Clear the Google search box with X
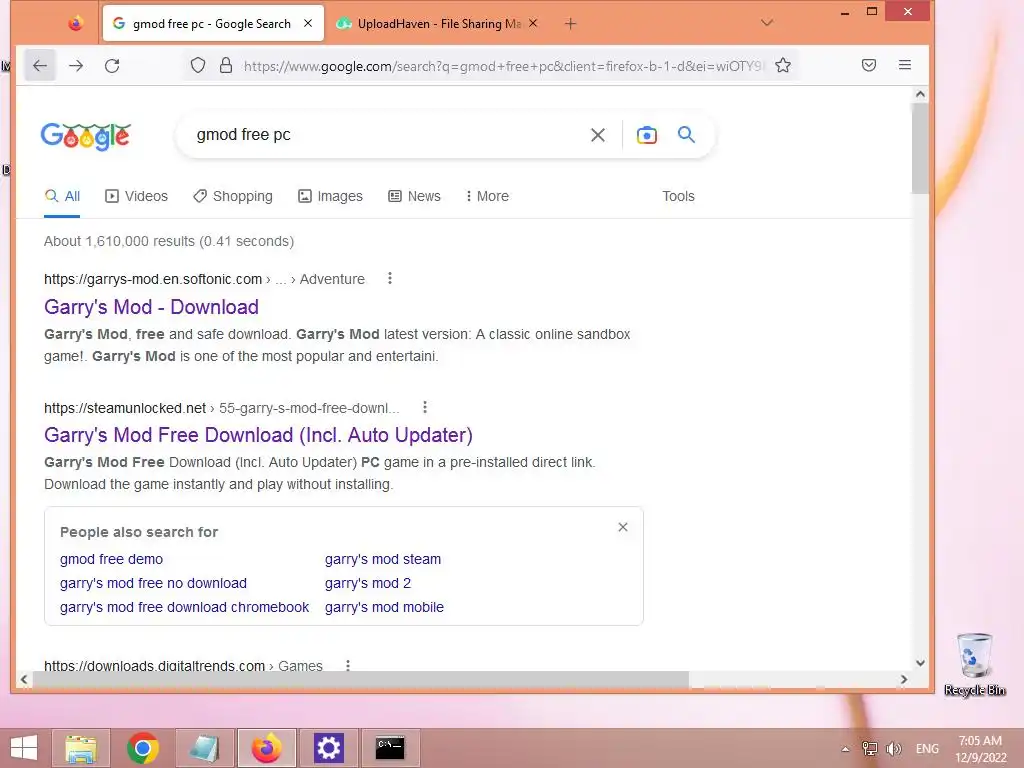Viewport: 1024px width, 768px height. [598, 135]
